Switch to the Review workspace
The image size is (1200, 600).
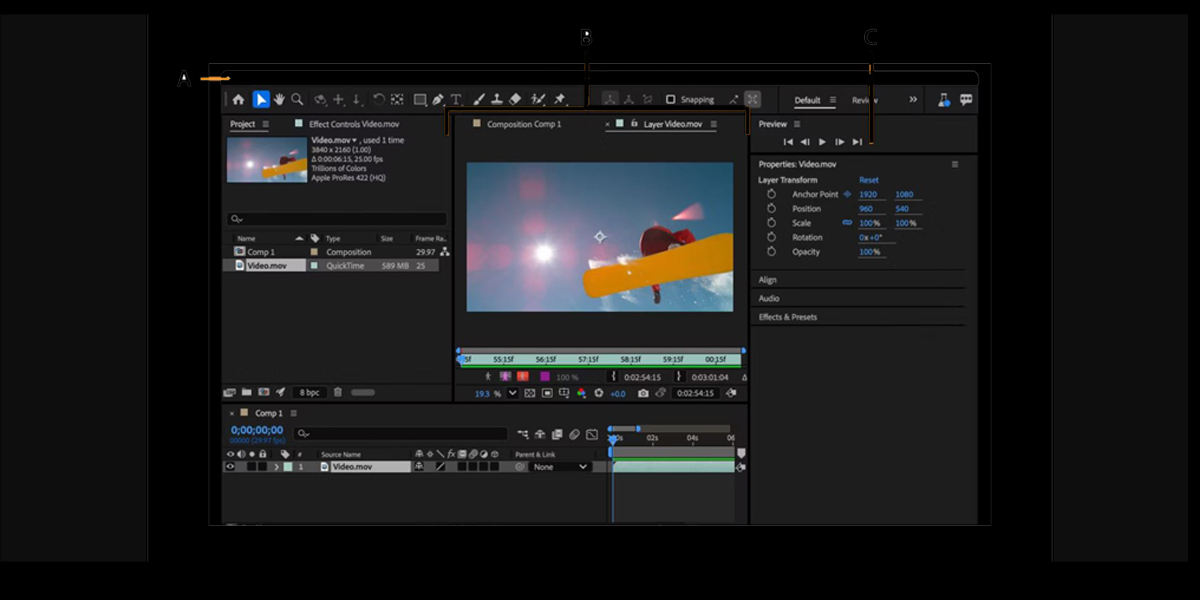click(865, 100)
